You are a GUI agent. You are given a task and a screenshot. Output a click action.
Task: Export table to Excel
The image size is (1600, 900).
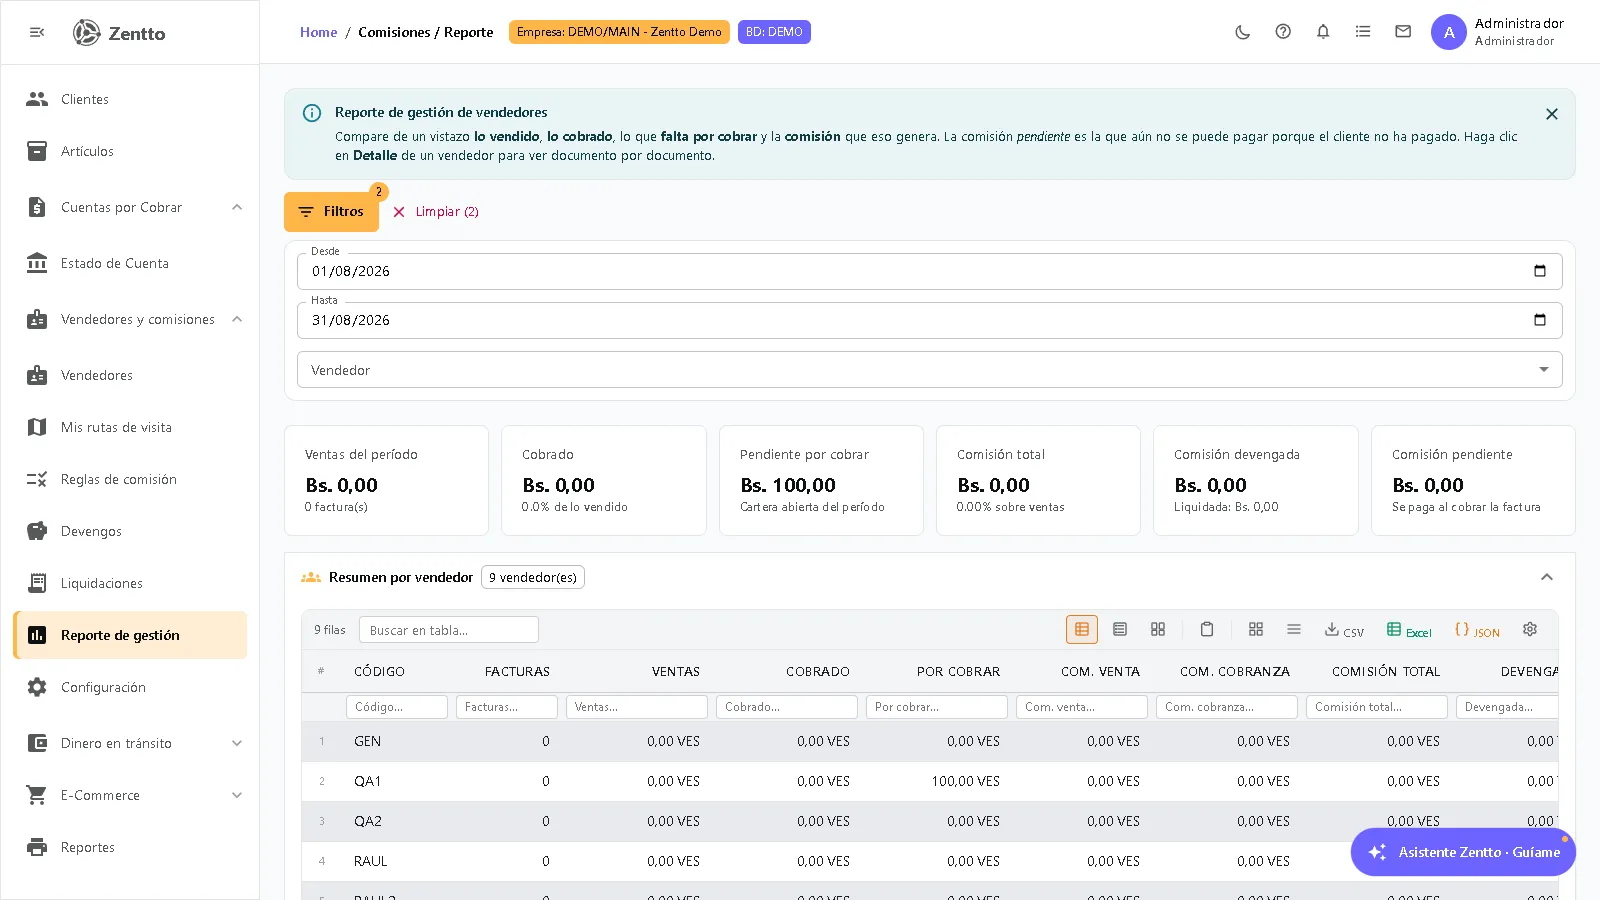tap(1409, 630)
